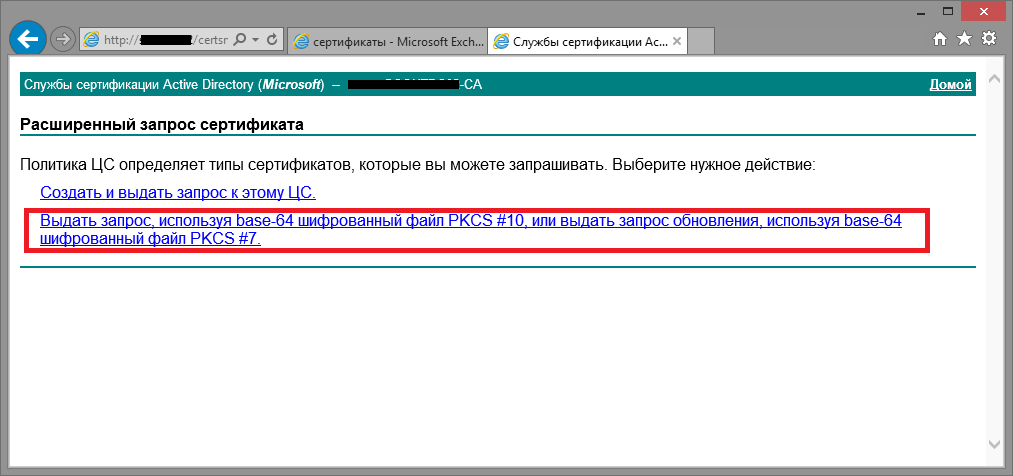The height and width of the screenshot is (476, 1013).
Task: Open the Tools gear menu
Action: pos(988,39)
